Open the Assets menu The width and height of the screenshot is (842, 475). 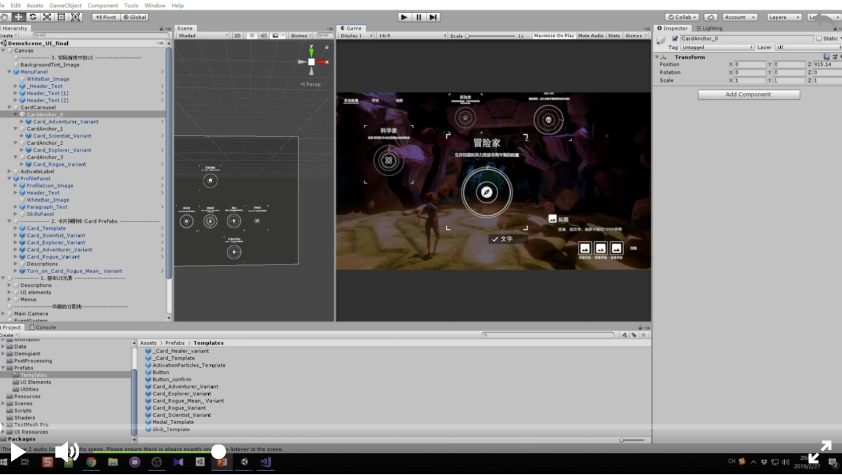pyautogui.click(x=34, y=5)
